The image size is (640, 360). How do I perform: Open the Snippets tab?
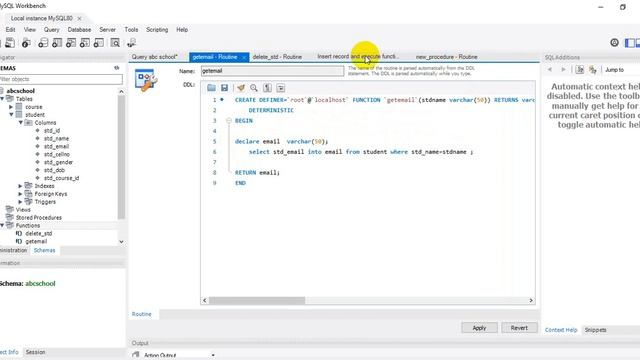pyautogui.click(x=596, y=330)
